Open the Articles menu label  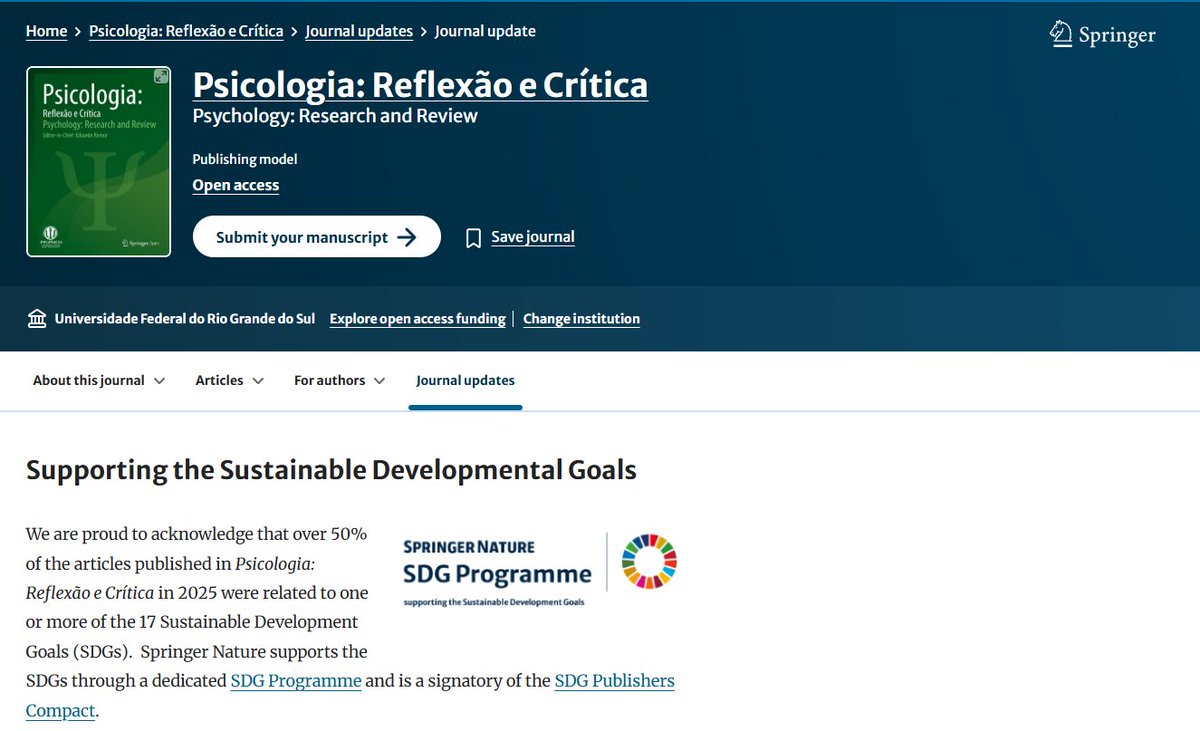point(219,380)
